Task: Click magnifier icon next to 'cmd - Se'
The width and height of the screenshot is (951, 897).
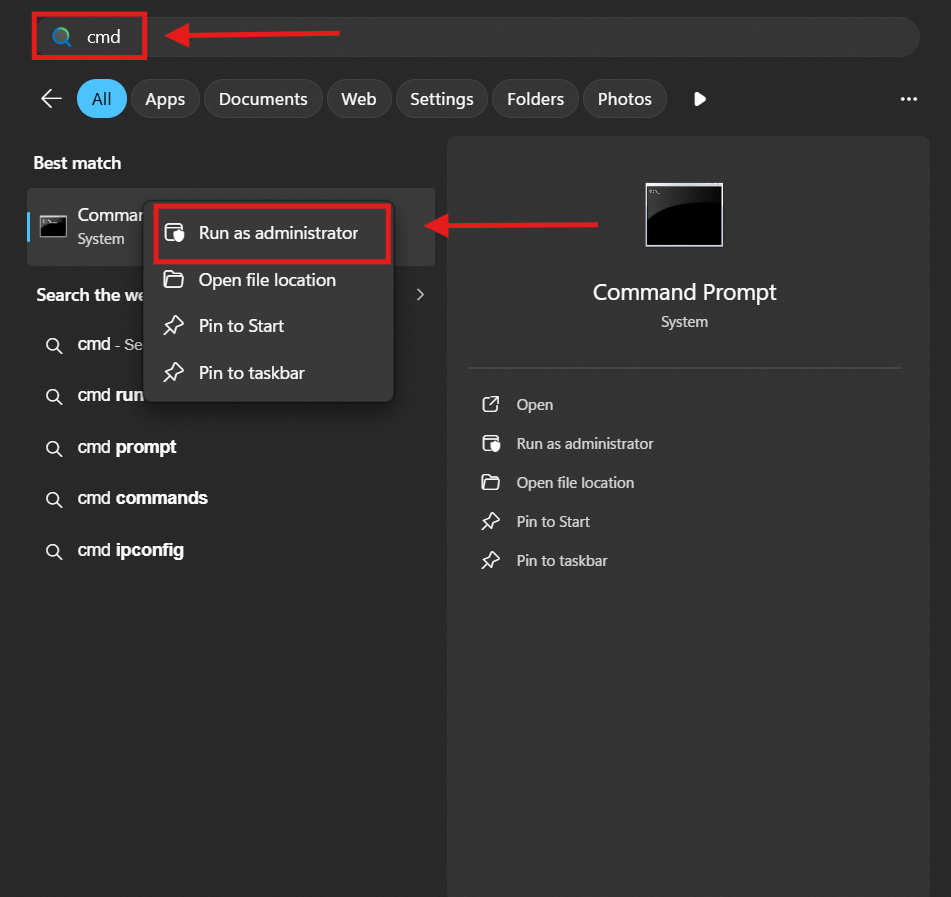Action: [x=54, y=346]
